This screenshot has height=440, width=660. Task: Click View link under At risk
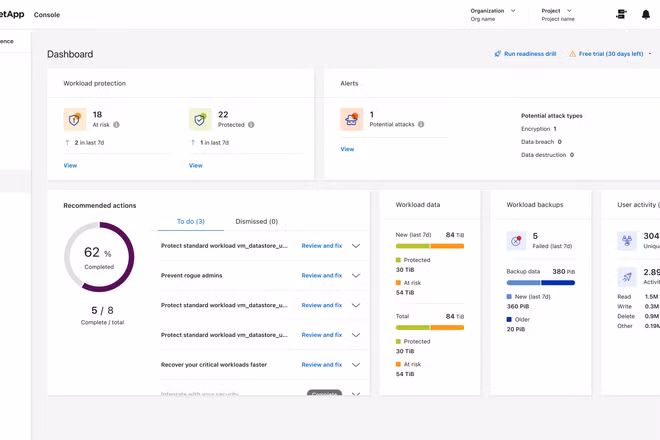[70, 165]
